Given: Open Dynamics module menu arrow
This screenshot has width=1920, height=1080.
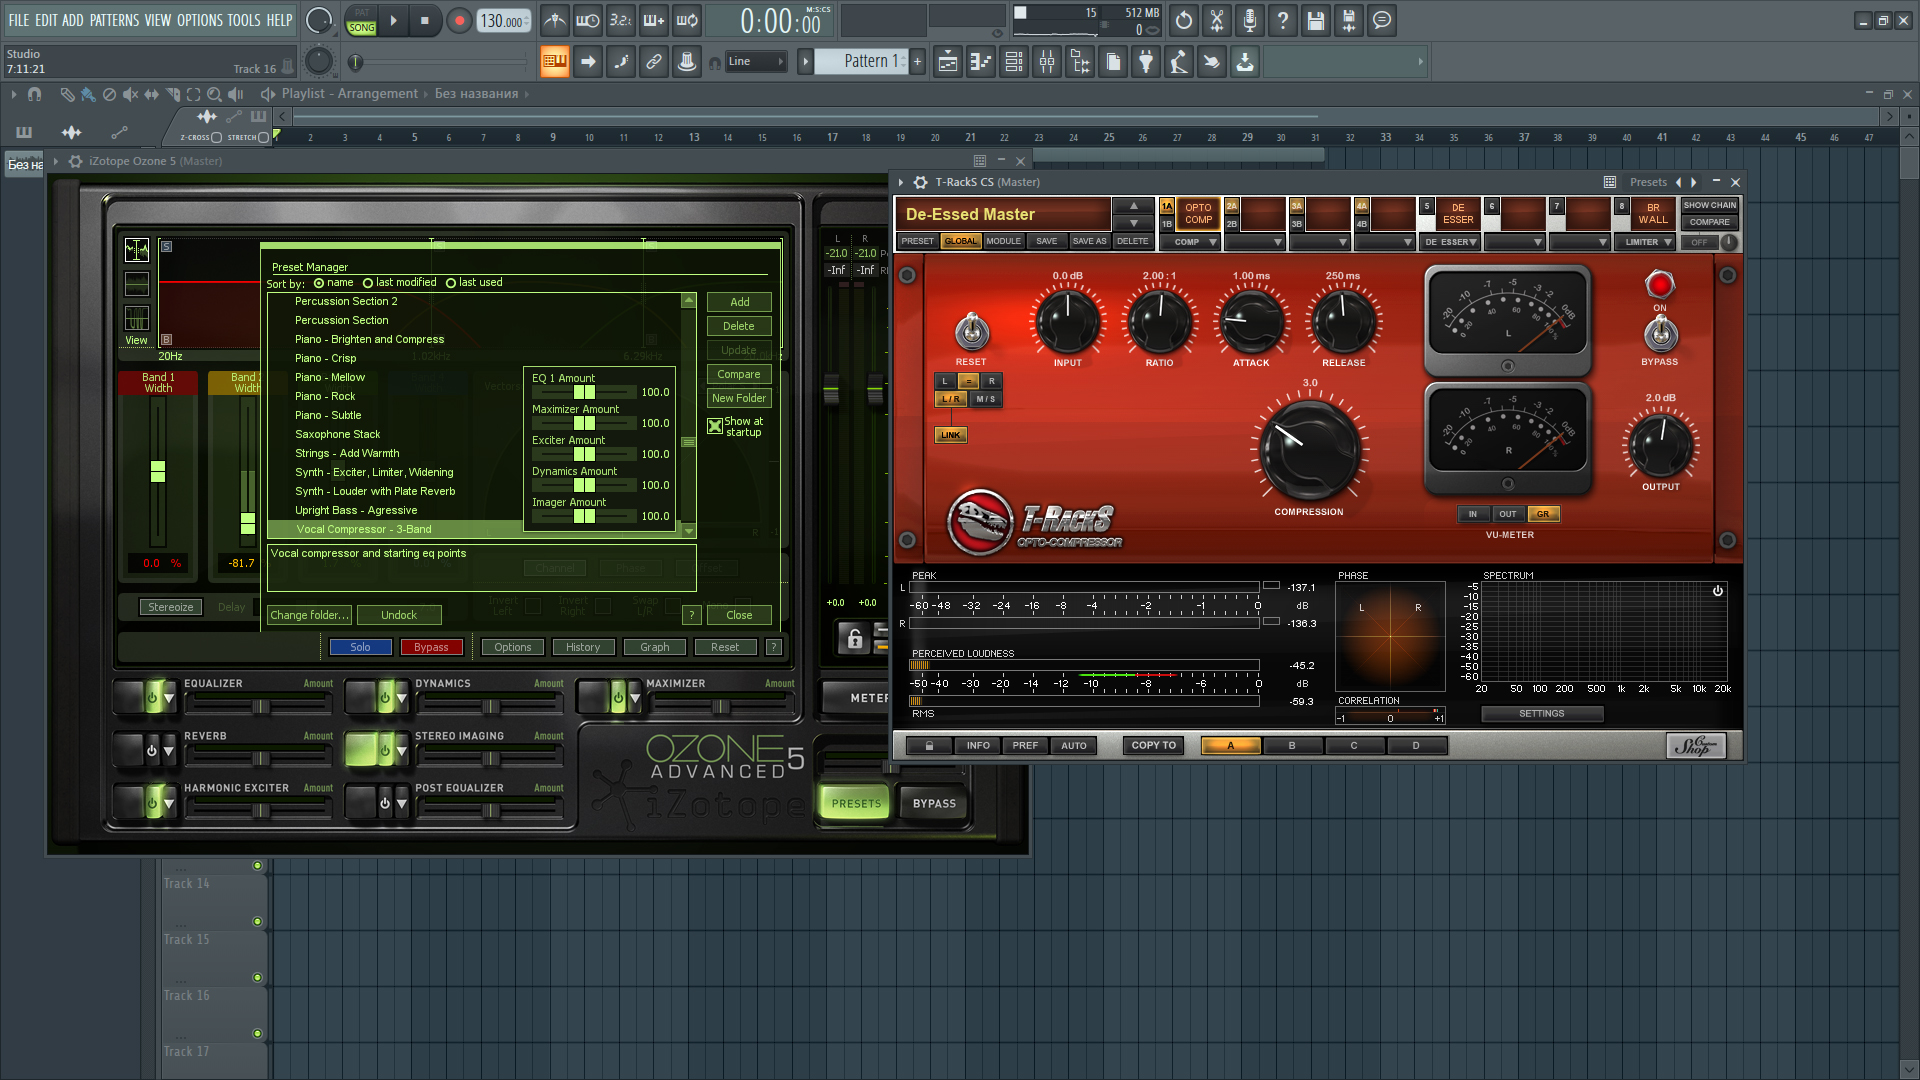Looking at the screenshot, I should pos(401,698).
